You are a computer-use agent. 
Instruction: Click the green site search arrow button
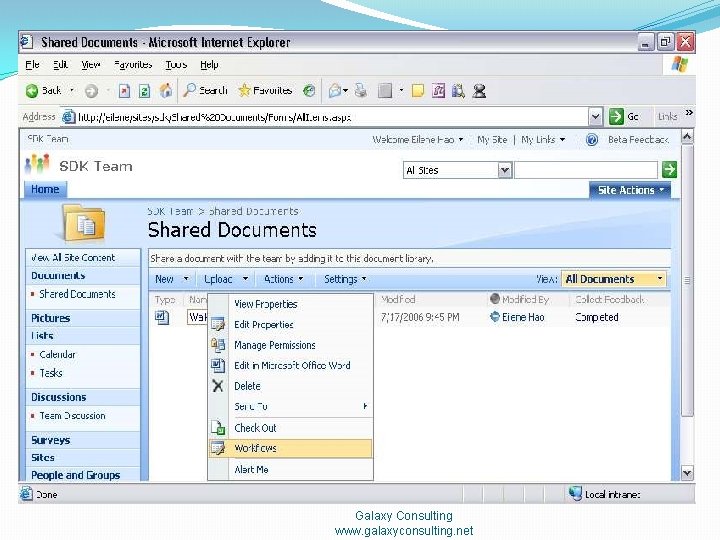(669, 169)
